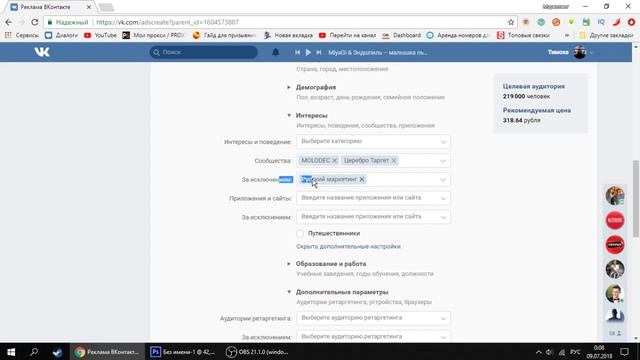Click the VK search field
640x360 pixels.
(x=204, y=52)
